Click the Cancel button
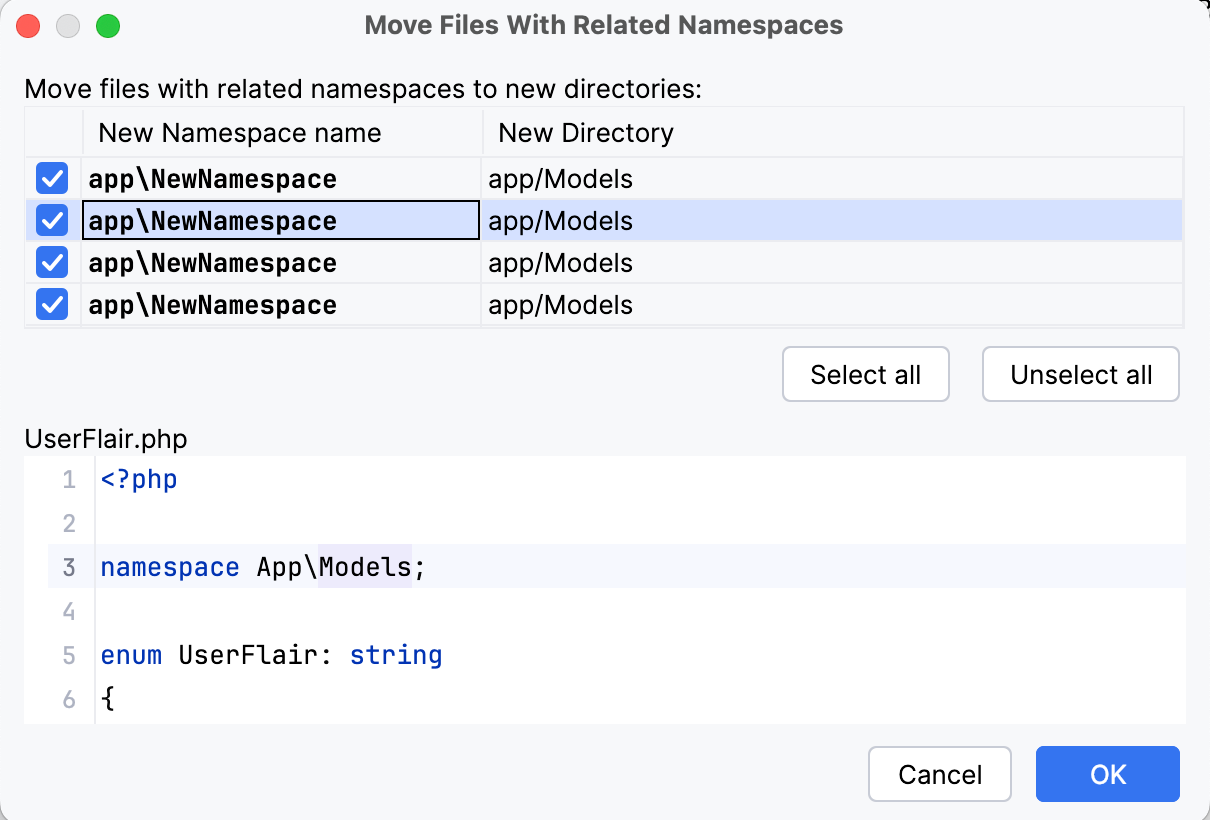 pyautogui.click(x=939, y=774)
